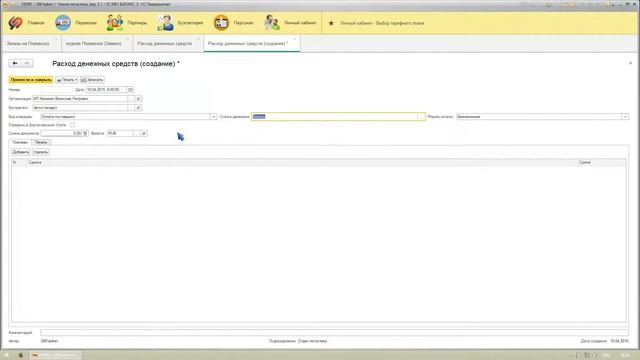The width and height of the screenshot is (640, 360).
Task: Click the favorites star icon
Action: pyautogui.click(x=331, y=23)
